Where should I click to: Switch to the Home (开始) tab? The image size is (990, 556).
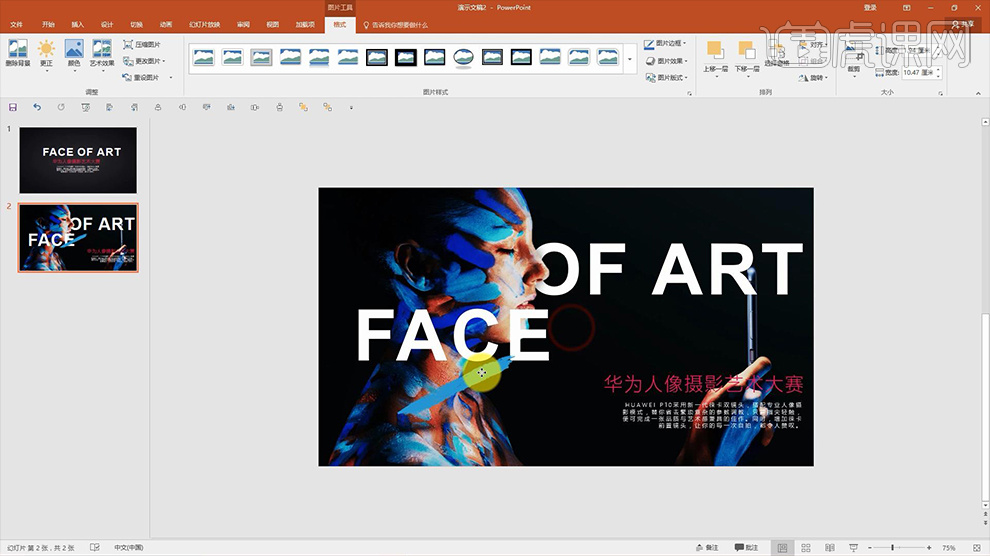point(49,25)
